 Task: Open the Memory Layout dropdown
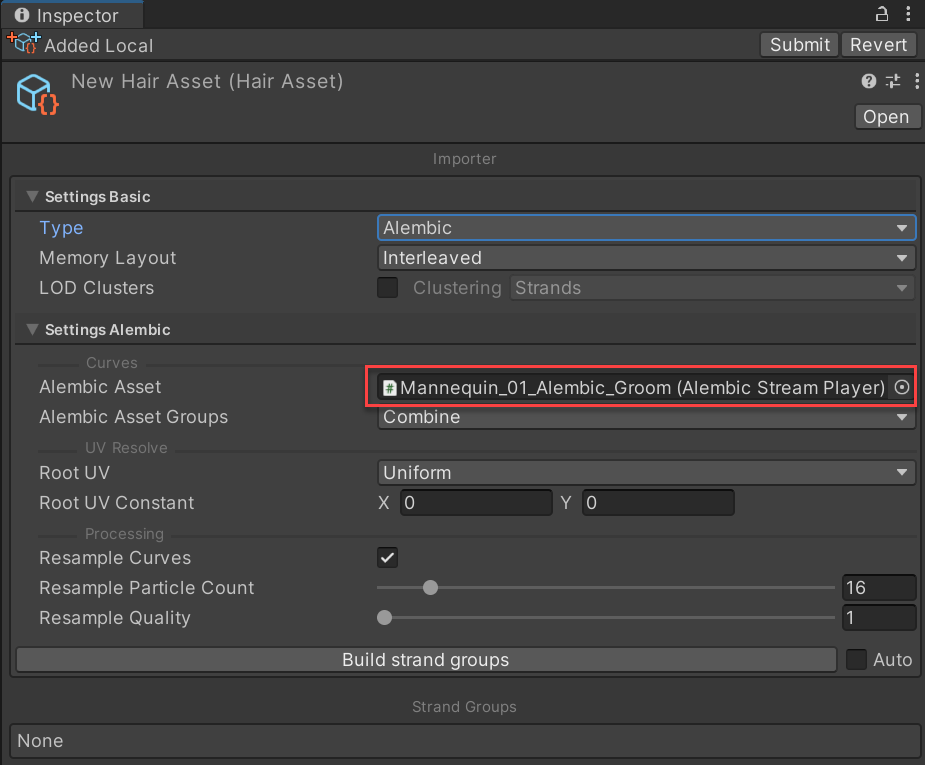[x=646, y=258]
